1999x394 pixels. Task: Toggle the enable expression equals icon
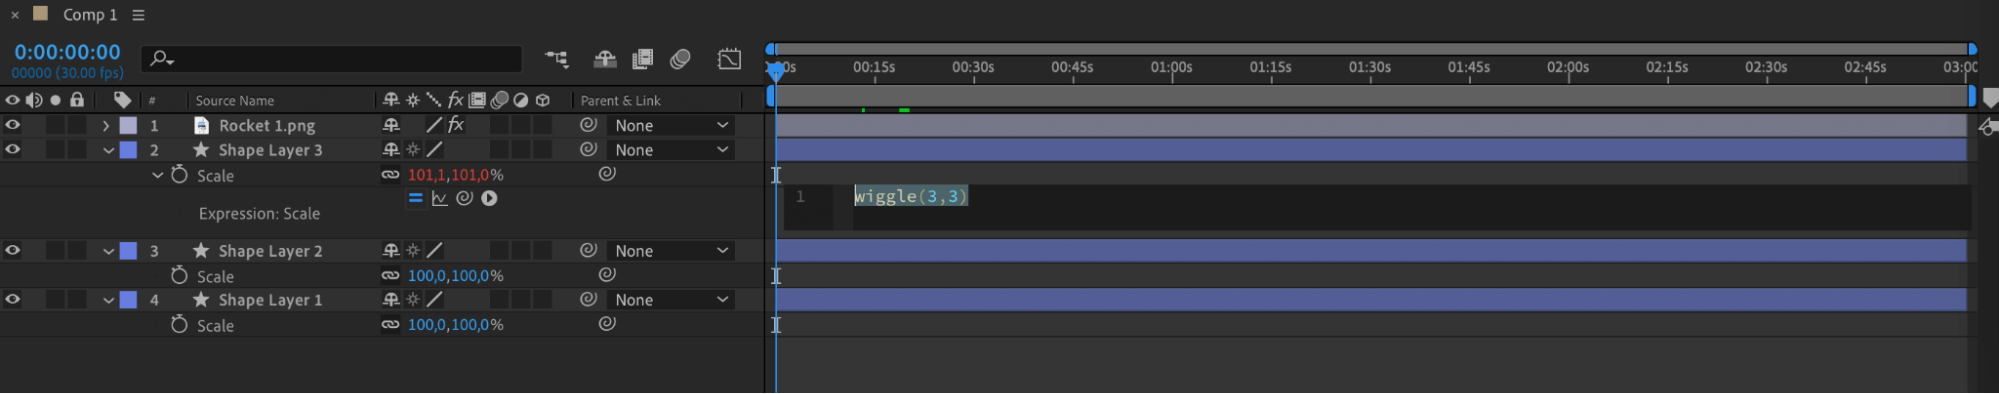[415, 198]
